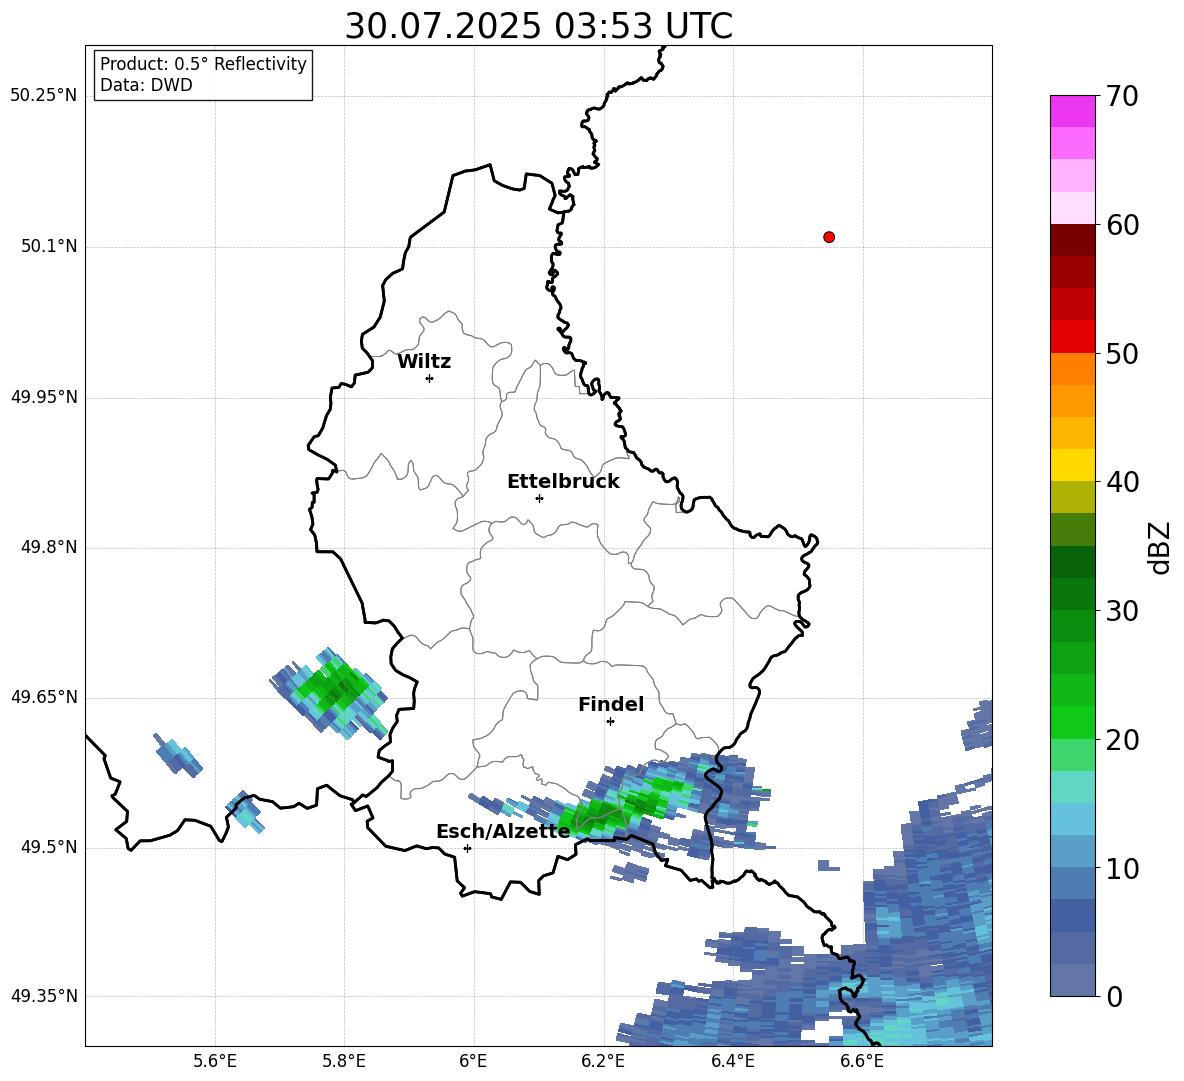Click the 6.6°E longitude label
The image size is (1184, 1081).
point(862,1061)
